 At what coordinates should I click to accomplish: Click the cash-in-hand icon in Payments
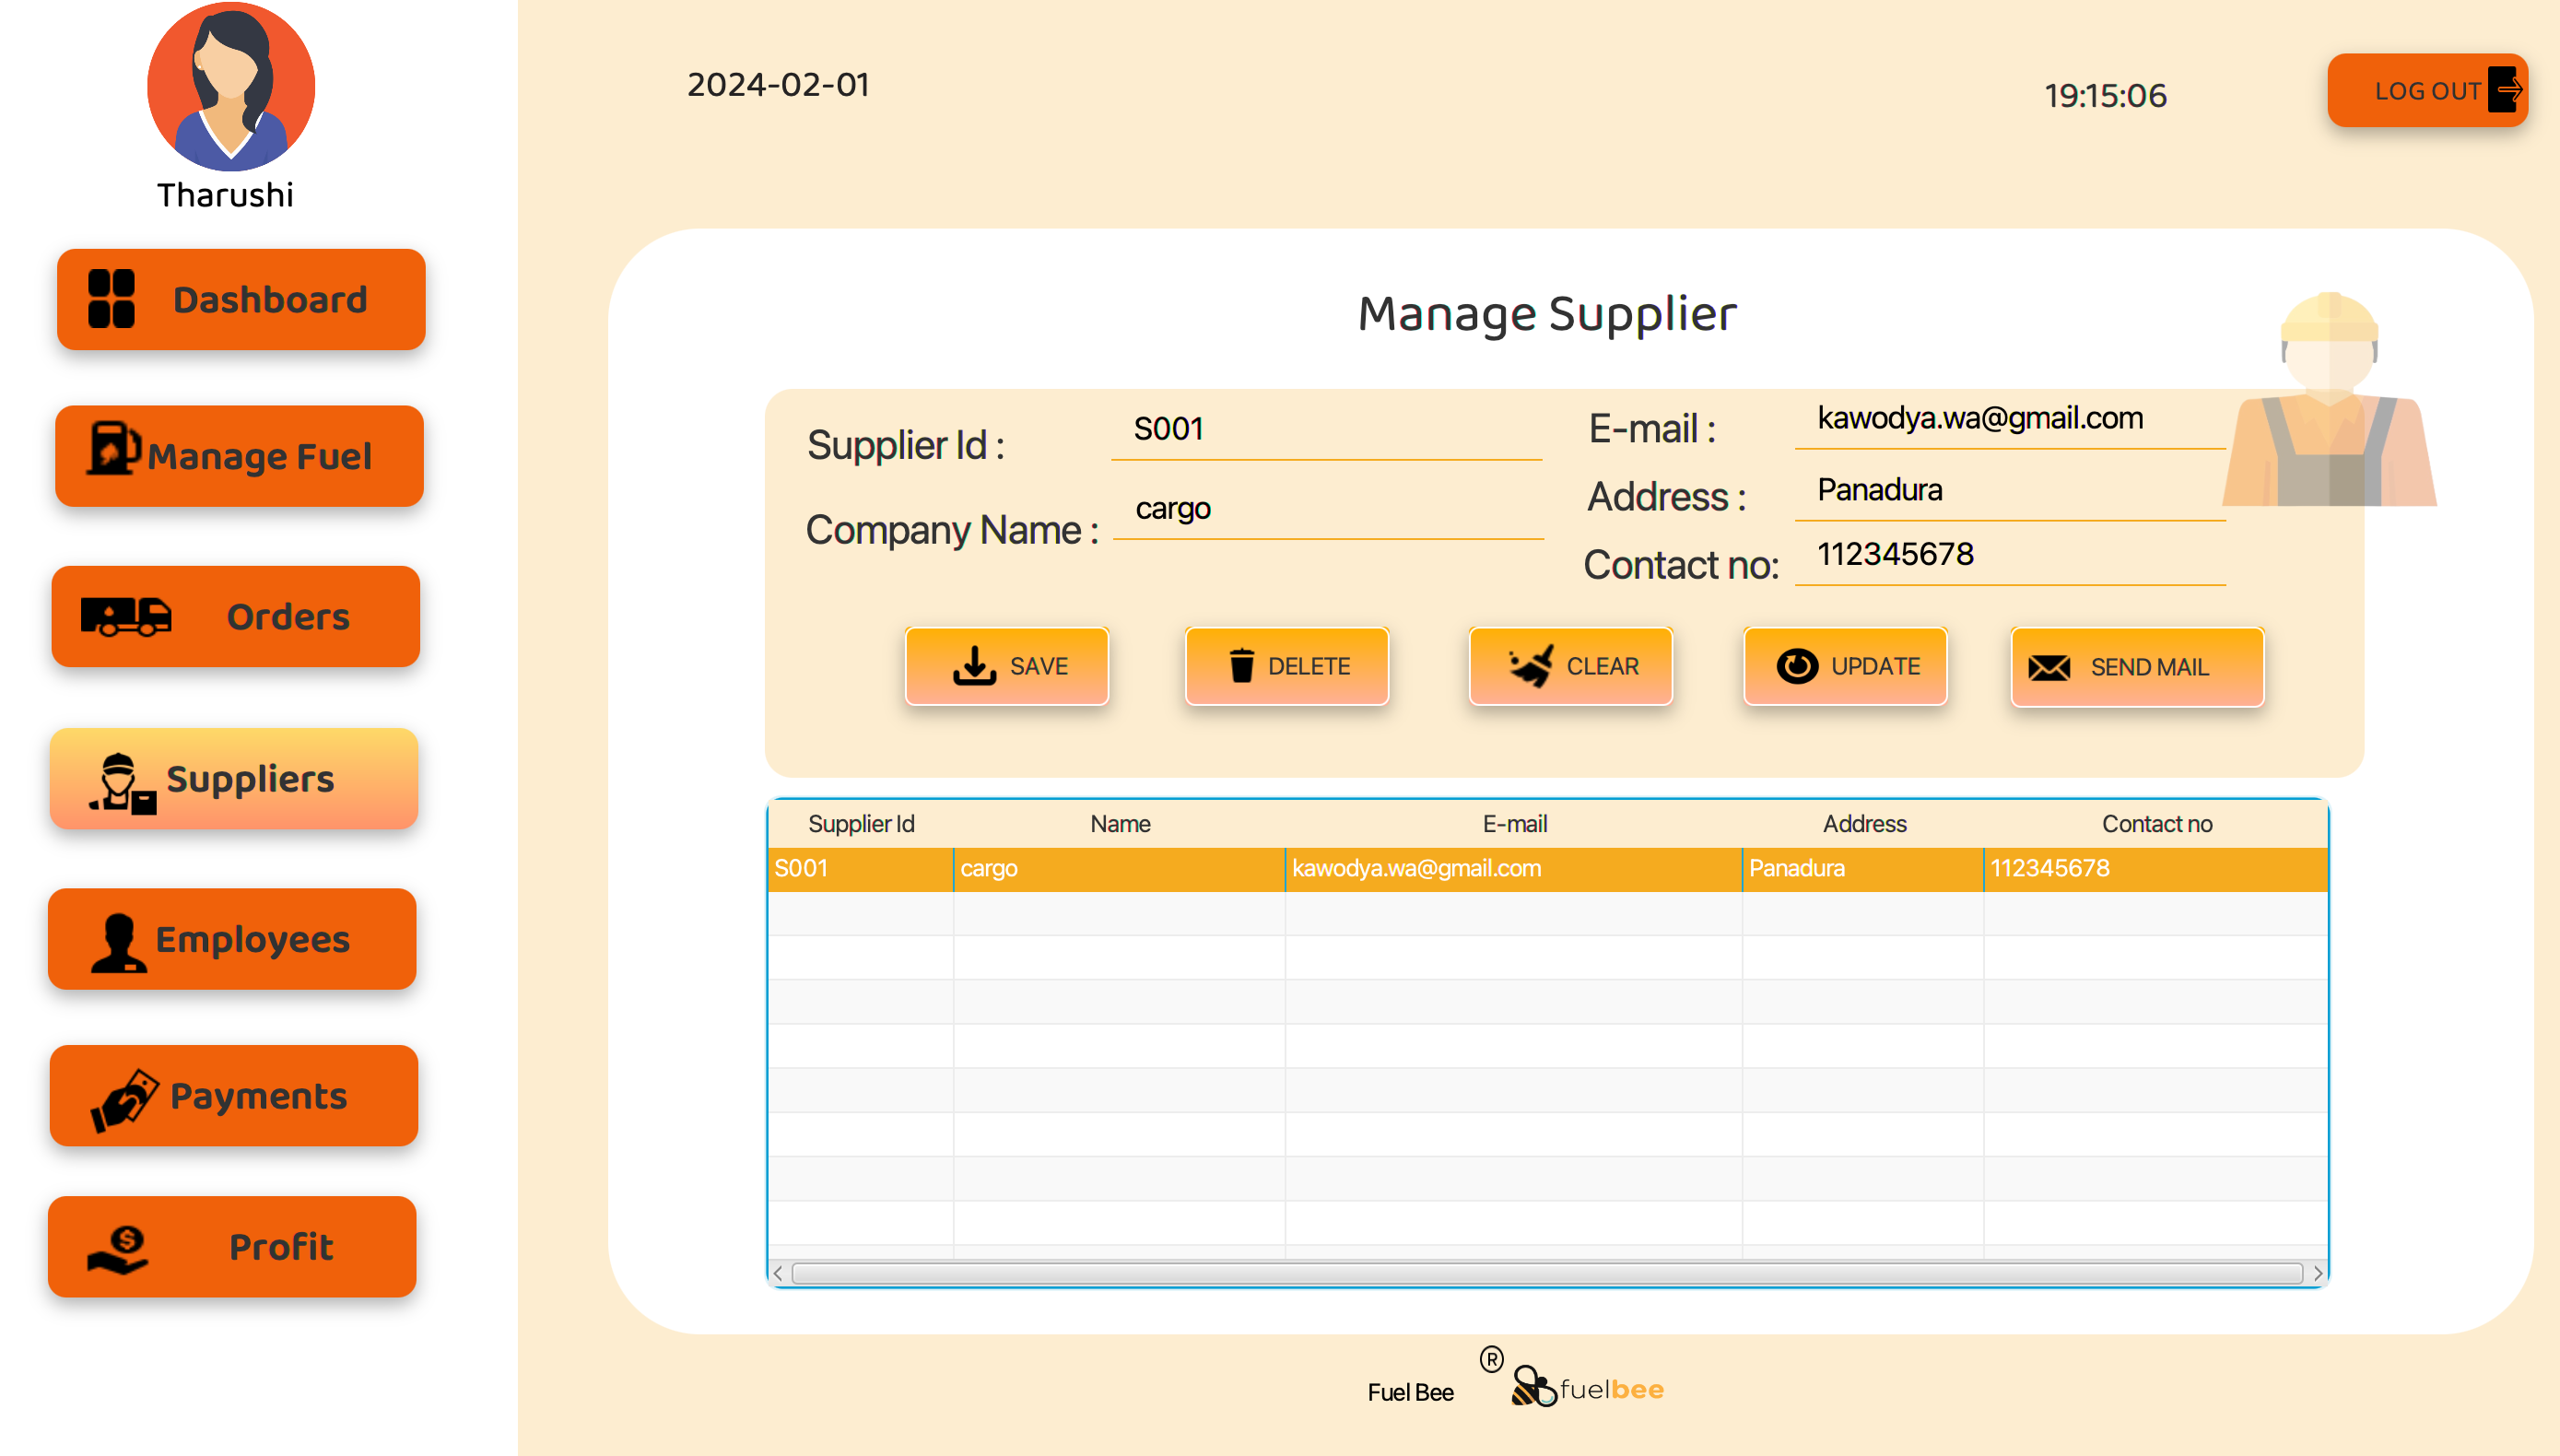pyautogui.click(x=125, y=1100)
